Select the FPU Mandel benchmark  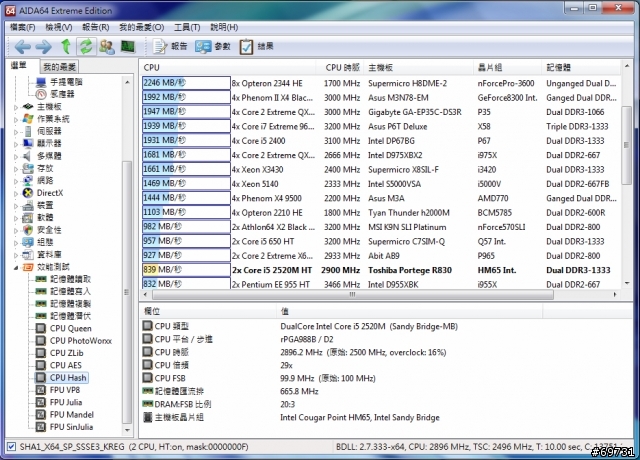(71, 415)
